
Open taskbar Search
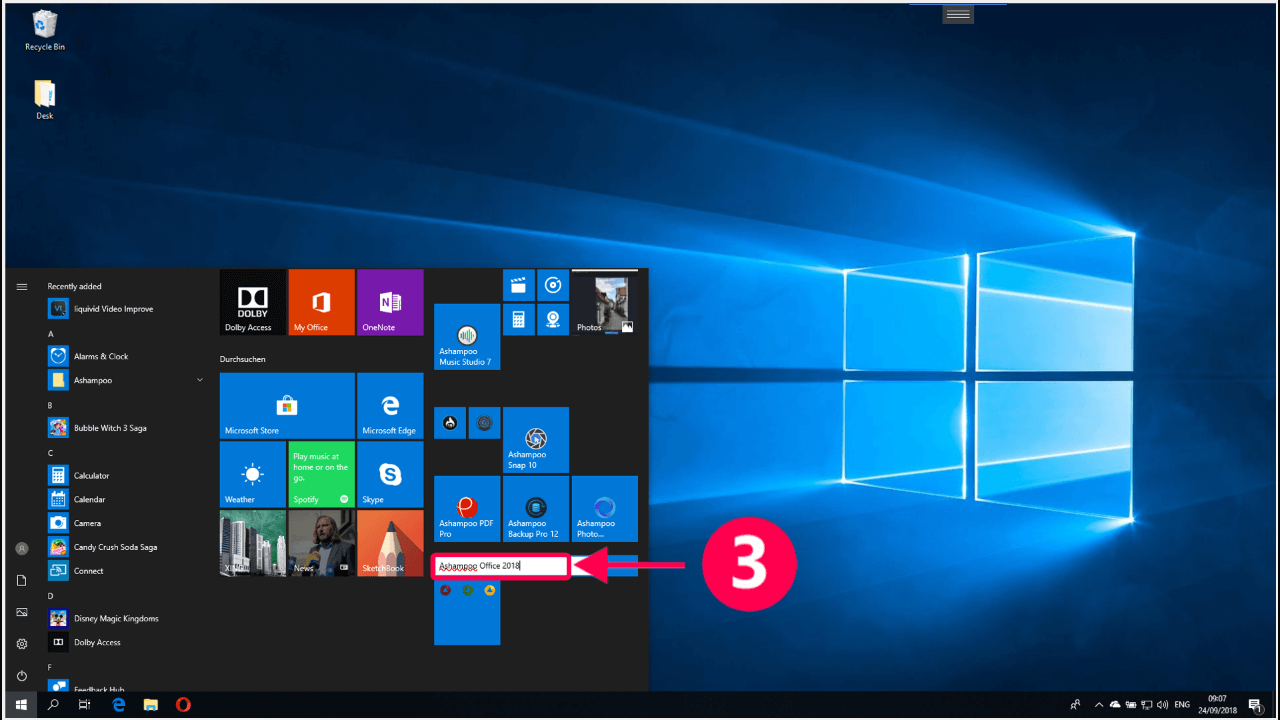tap(53, 705)
